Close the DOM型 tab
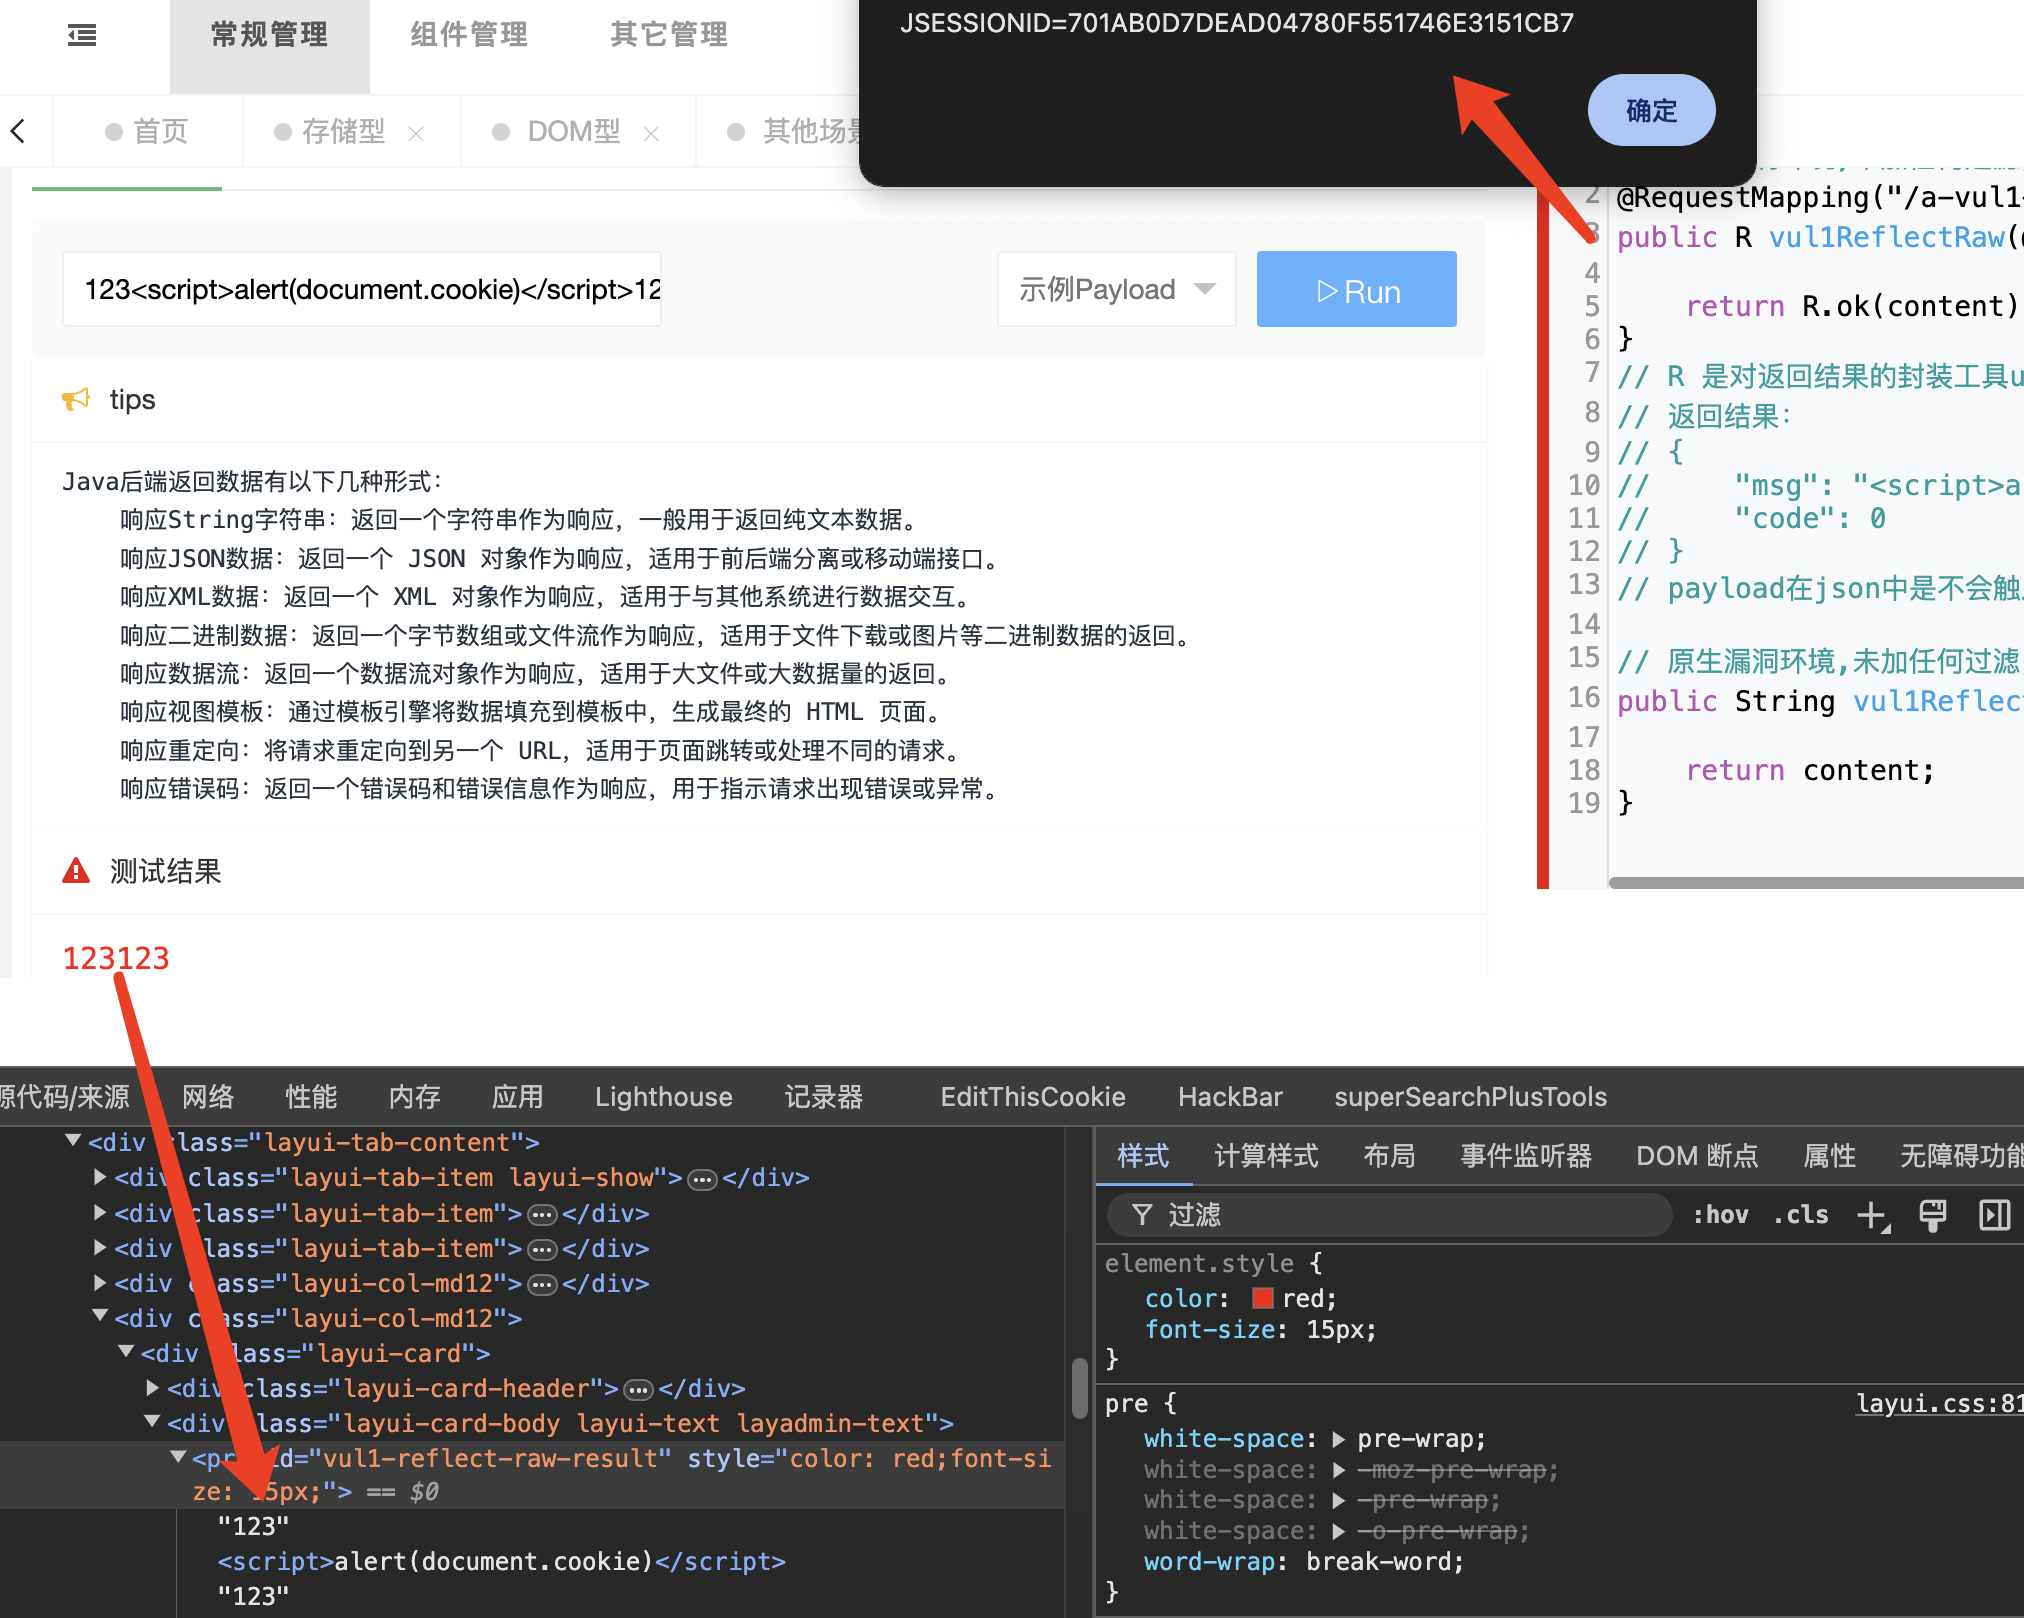This screenshot has height=1618, width=2024. click(x=651, y=133)
